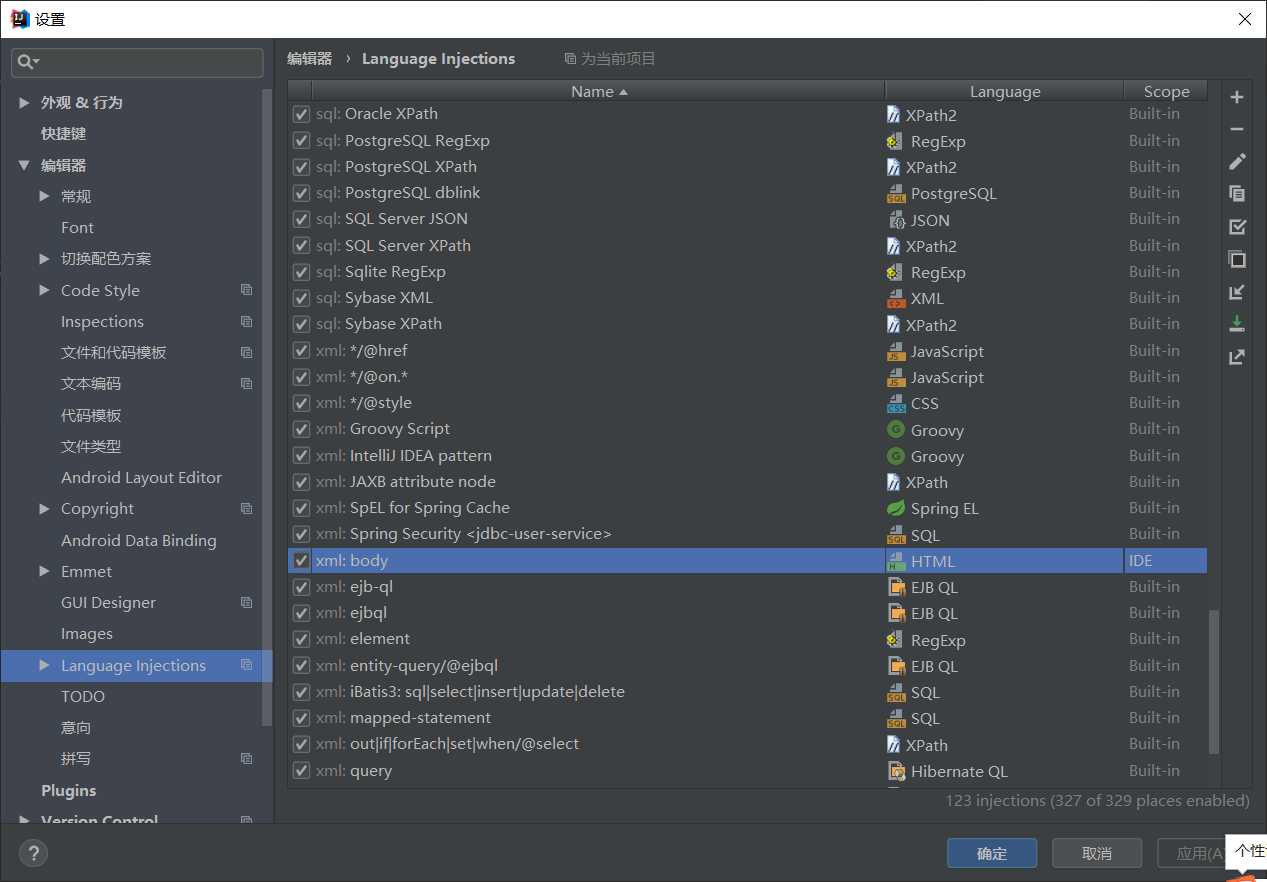Open the Font settings page

(x=77, y=227)
